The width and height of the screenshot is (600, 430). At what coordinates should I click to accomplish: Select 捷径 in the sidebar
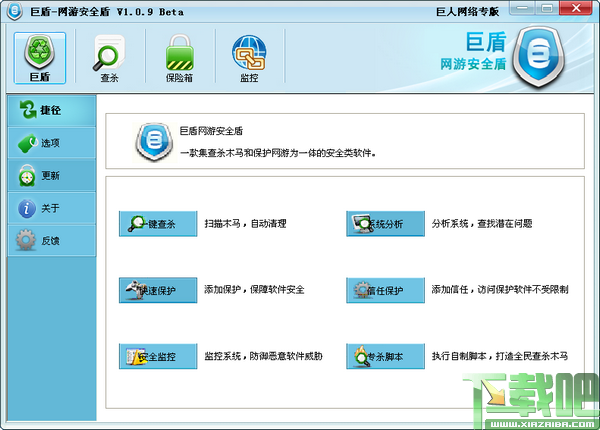click(x=52, y=111)
